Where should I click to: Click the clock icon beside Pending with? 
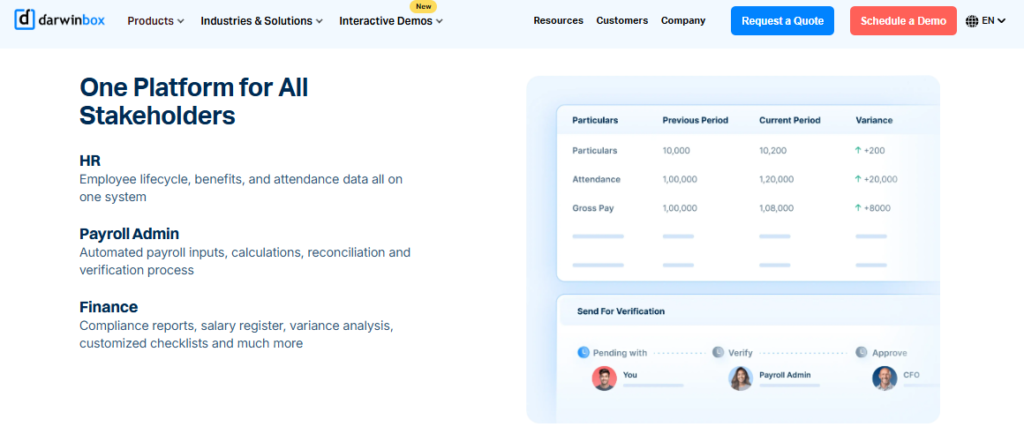coord(583,353)
